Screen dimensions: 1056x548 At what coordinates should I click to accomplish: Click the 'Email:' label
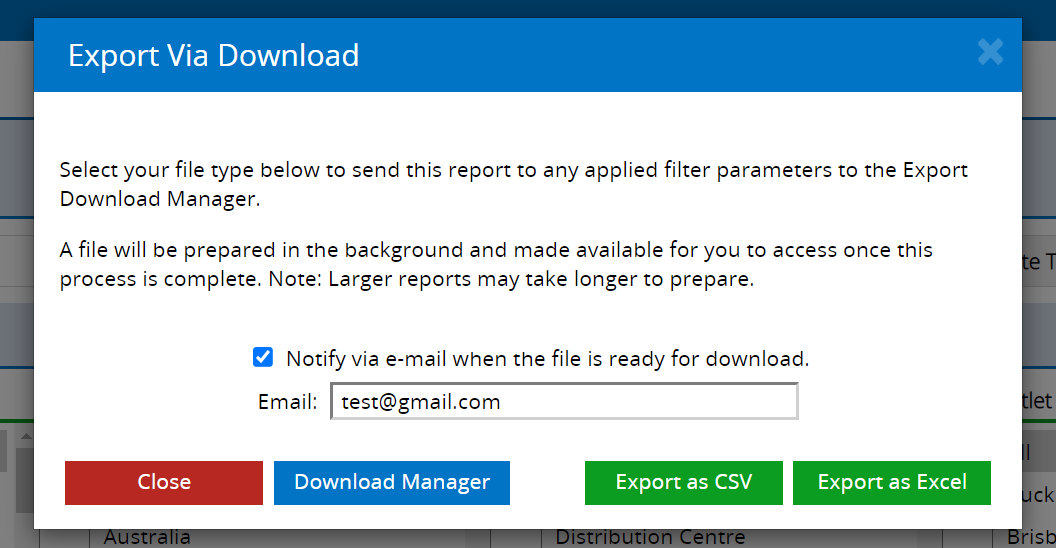click(288, 402)
